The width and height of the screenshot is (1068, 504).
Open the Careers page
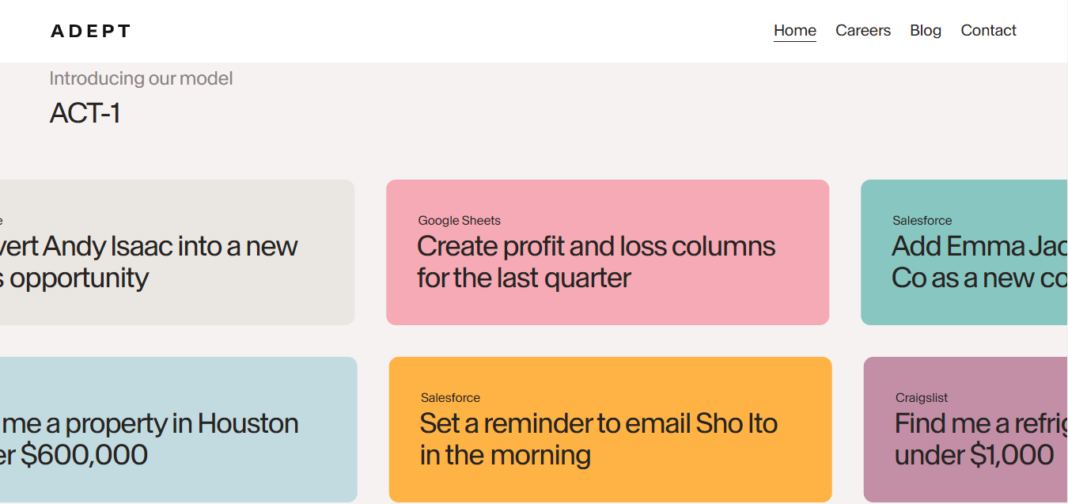(x=863, y=30)
